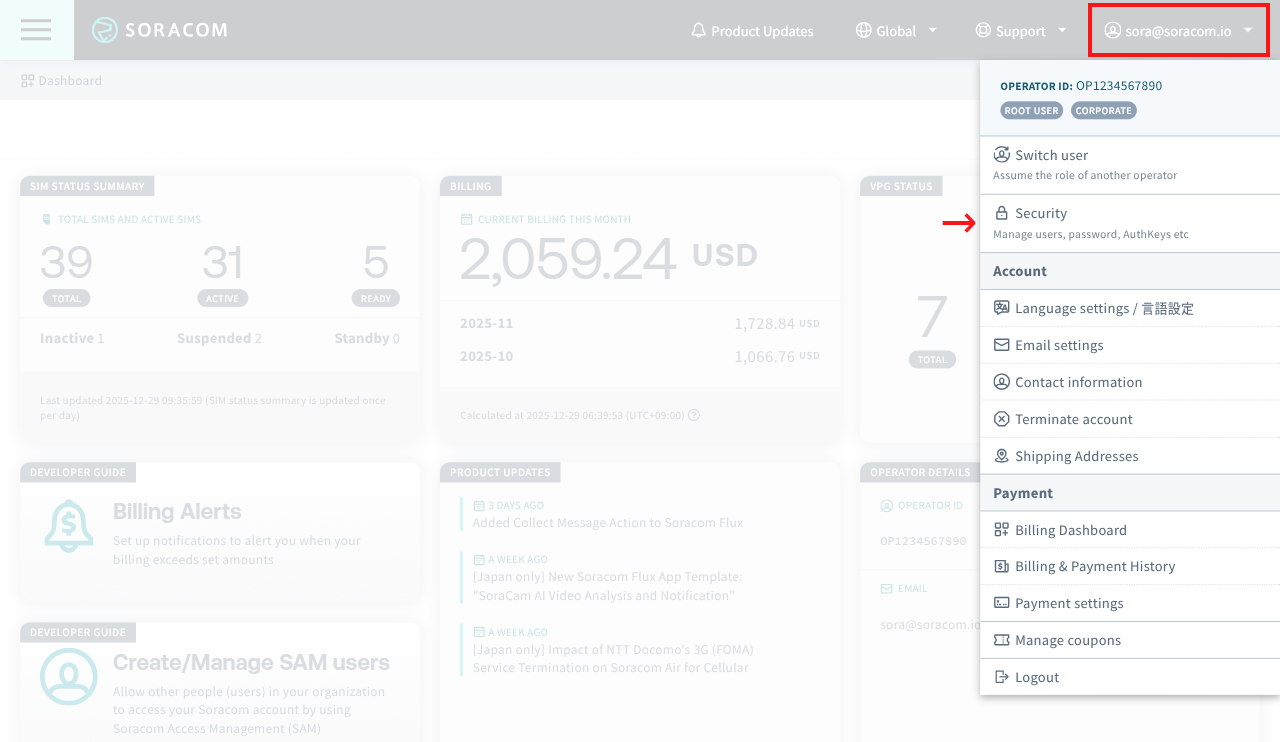This screenshot has width=1280, height=742.
Task: Click the Switch user icon
Action: pos(1001,155)
